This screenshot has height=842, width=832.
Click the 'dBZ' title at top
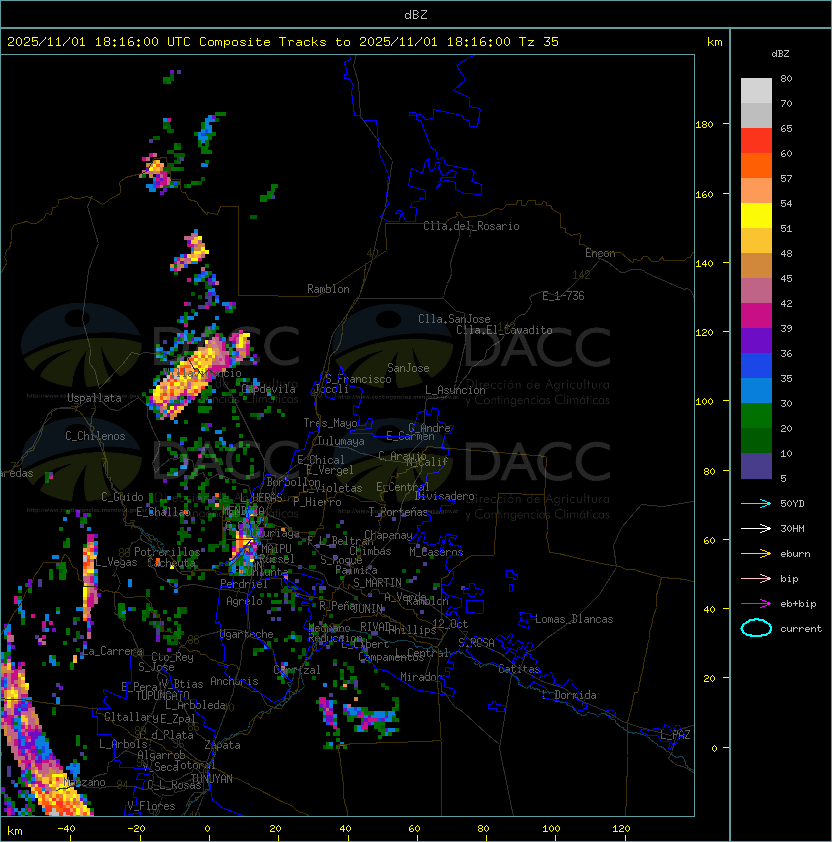point(416,15)
